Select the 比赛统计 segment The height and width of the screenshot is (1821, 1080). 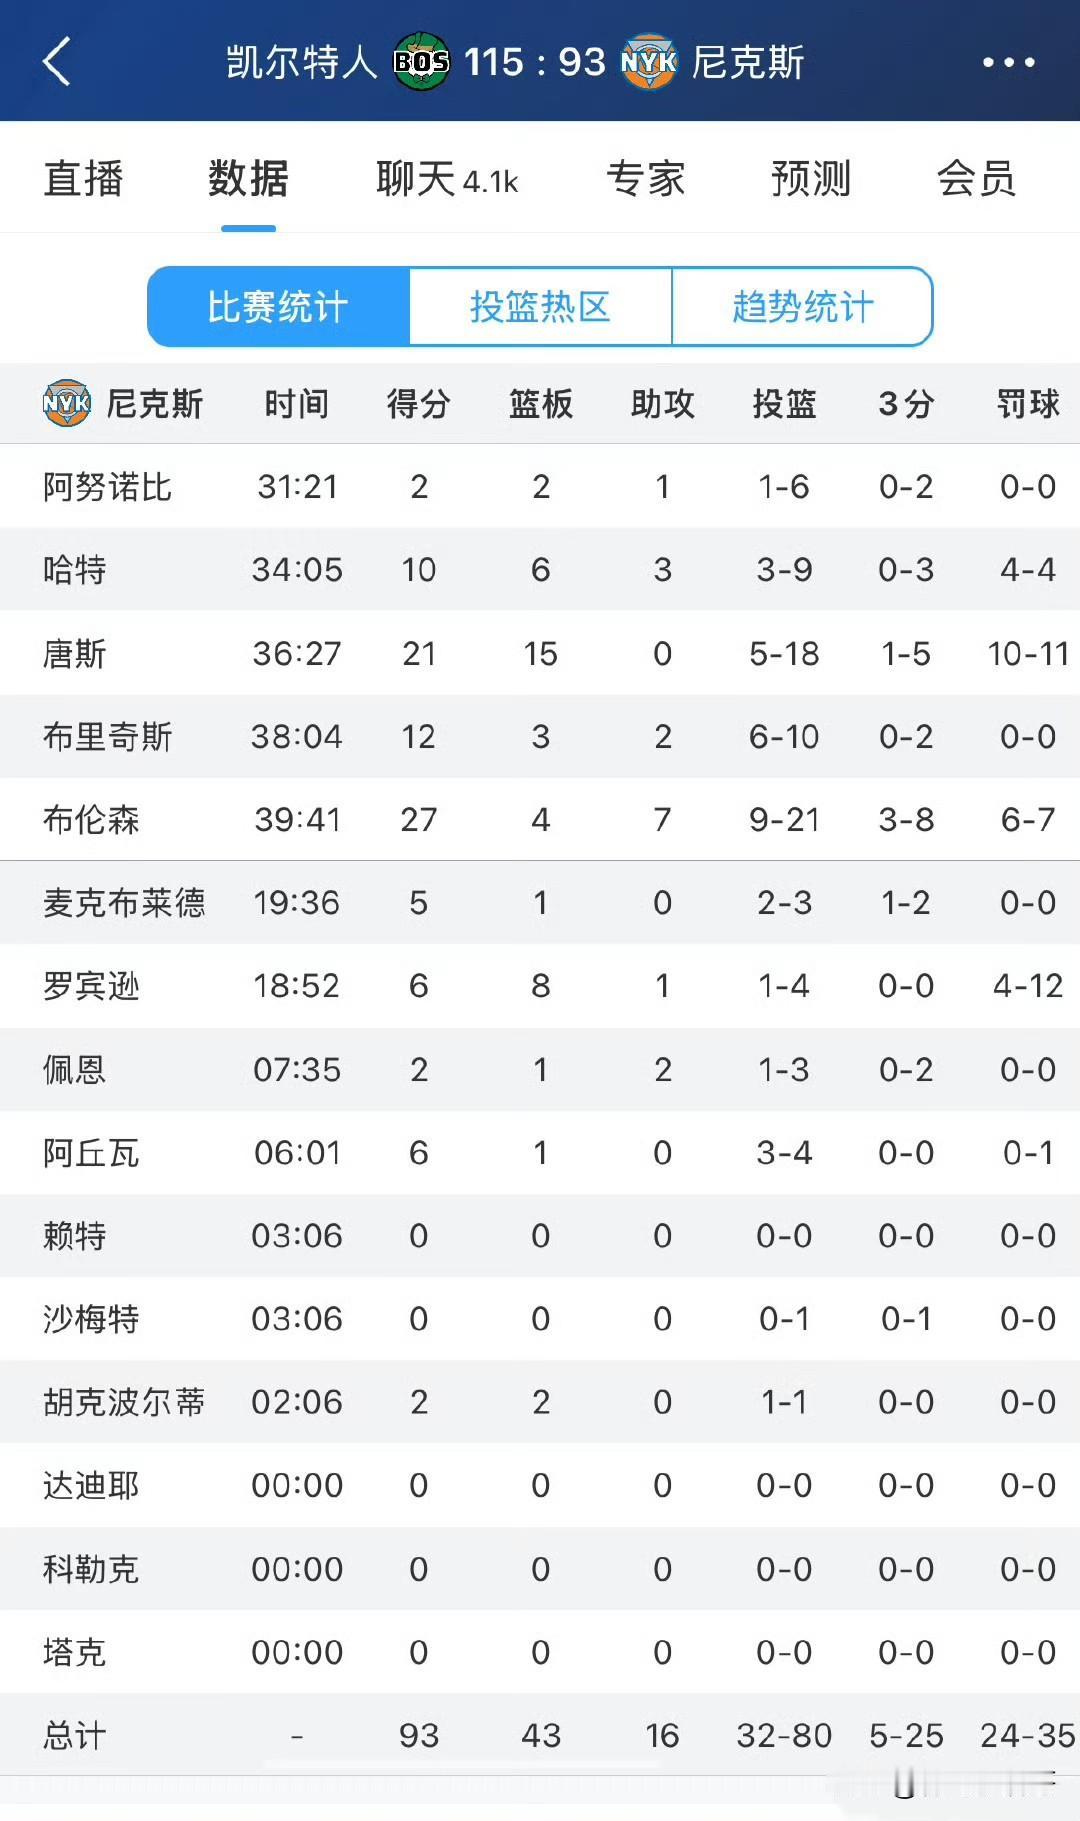pos(278,306)
